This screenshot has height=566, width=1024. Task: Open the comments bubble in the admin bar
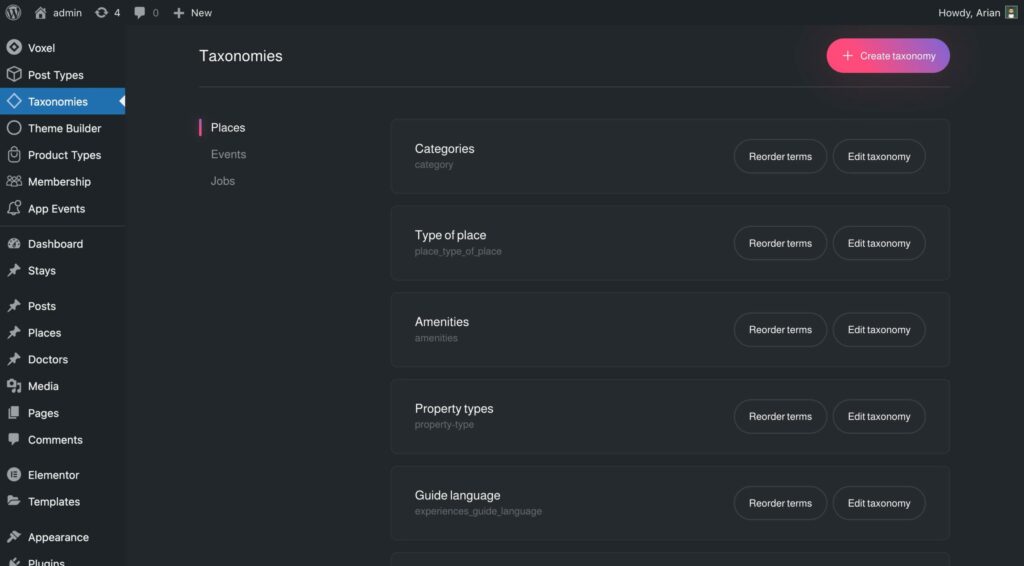point(140,13)
